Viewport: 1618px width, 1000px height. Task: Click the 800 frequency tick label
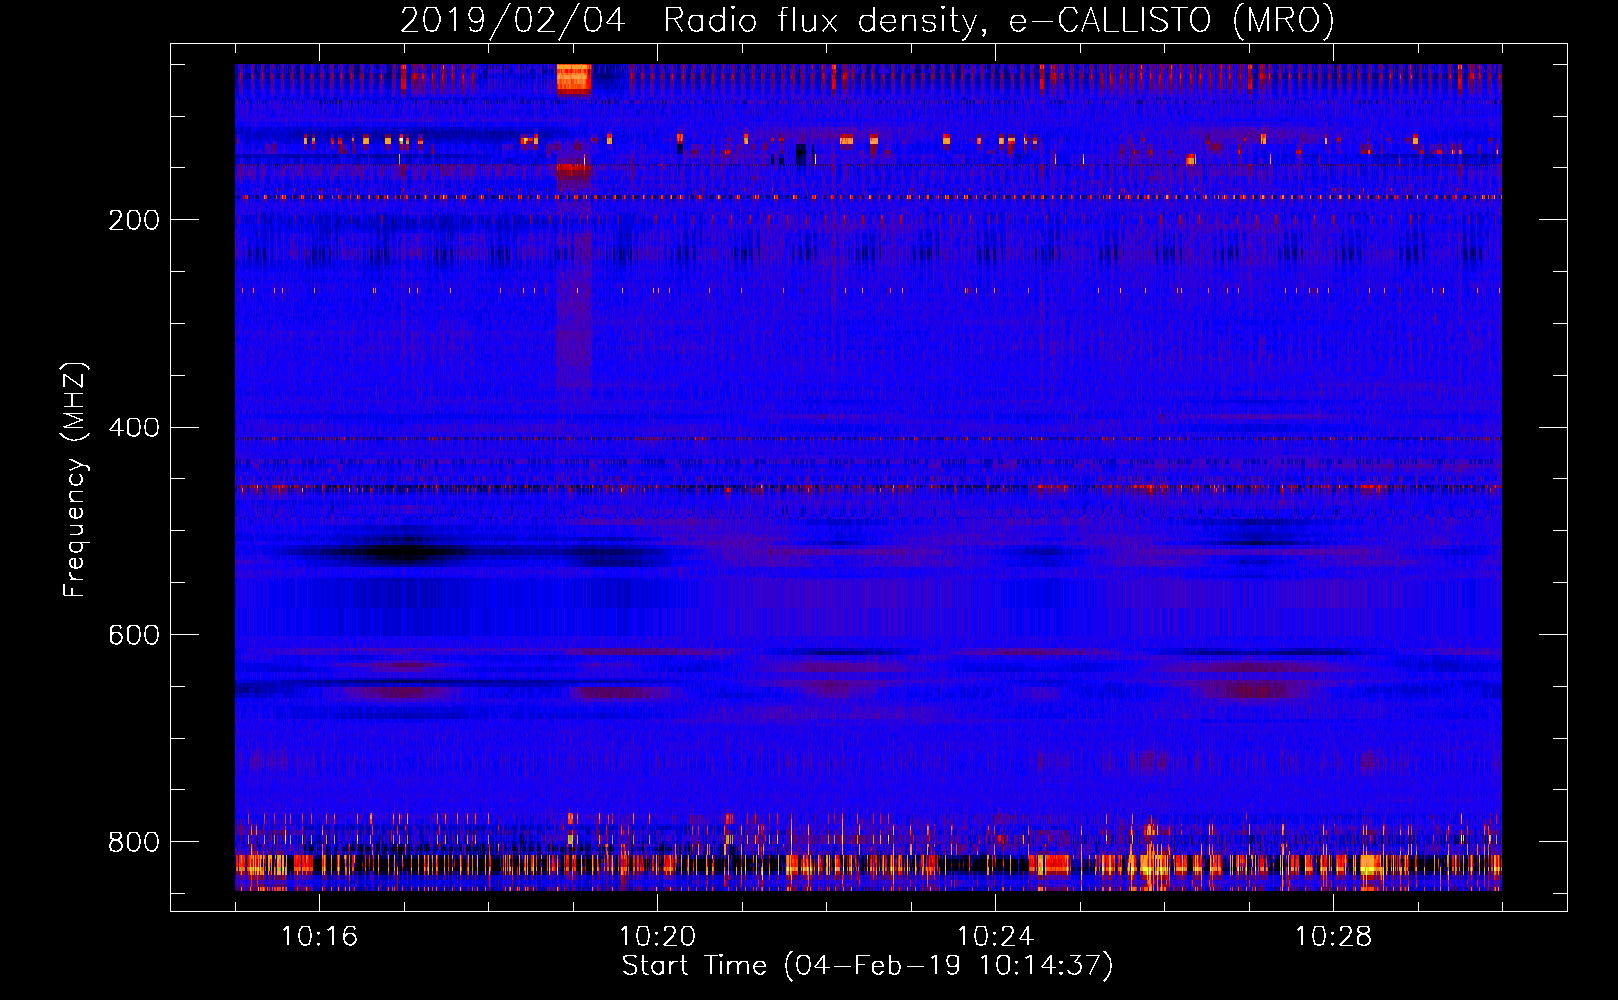pyautogui.click(x=134, y=842)
